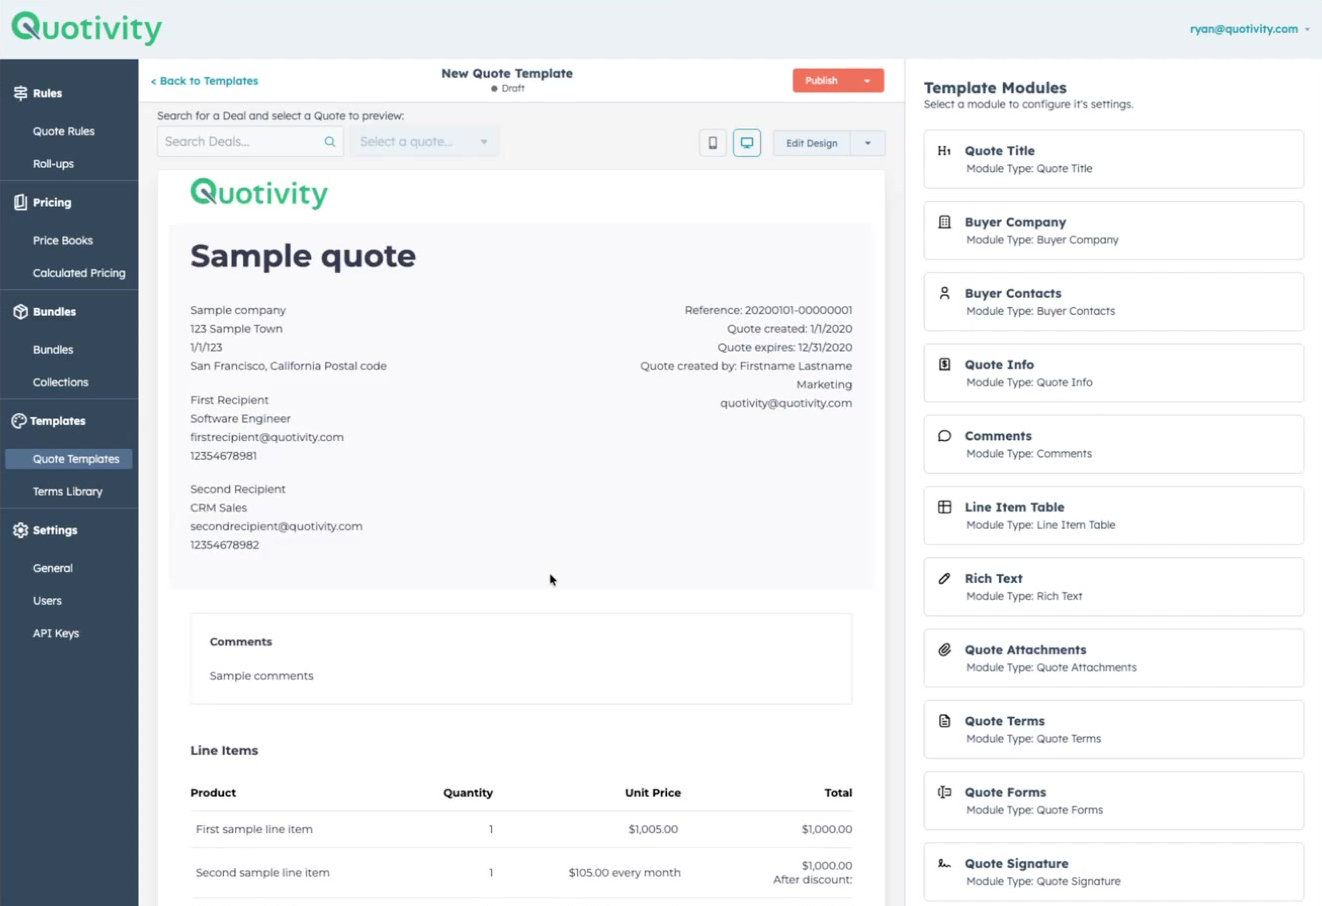Click the Quote Attachments paperclip icon
This screenshot has width=1322, height=906.
944,650
